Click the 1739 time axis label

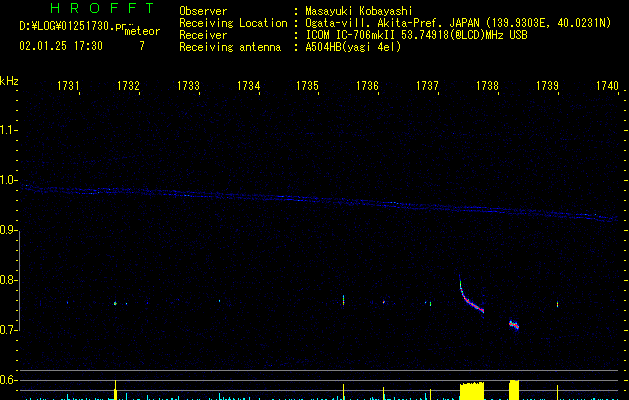(547, 86)
